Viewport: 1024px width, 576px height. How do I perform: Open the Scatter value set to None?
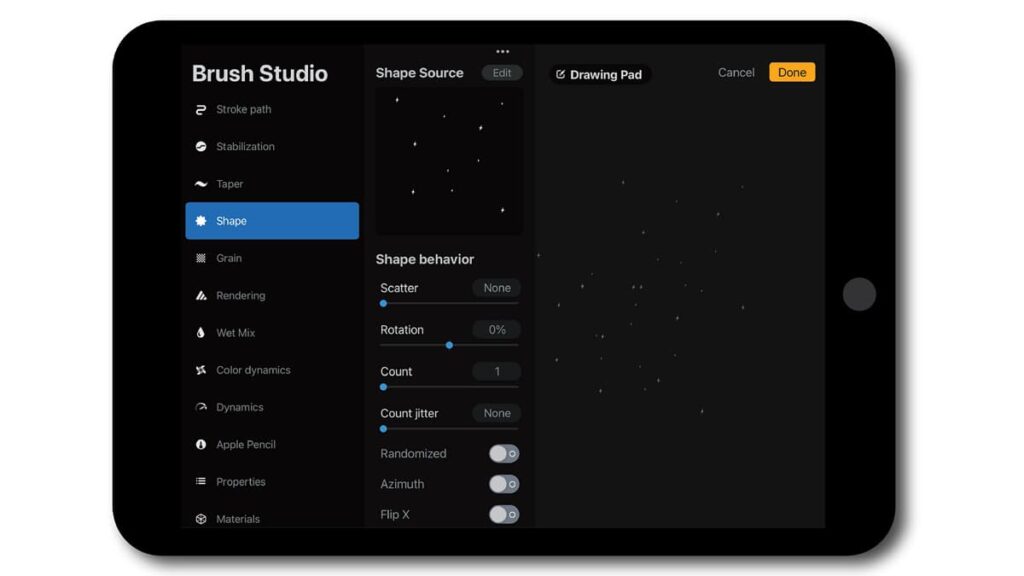point(496,288)
